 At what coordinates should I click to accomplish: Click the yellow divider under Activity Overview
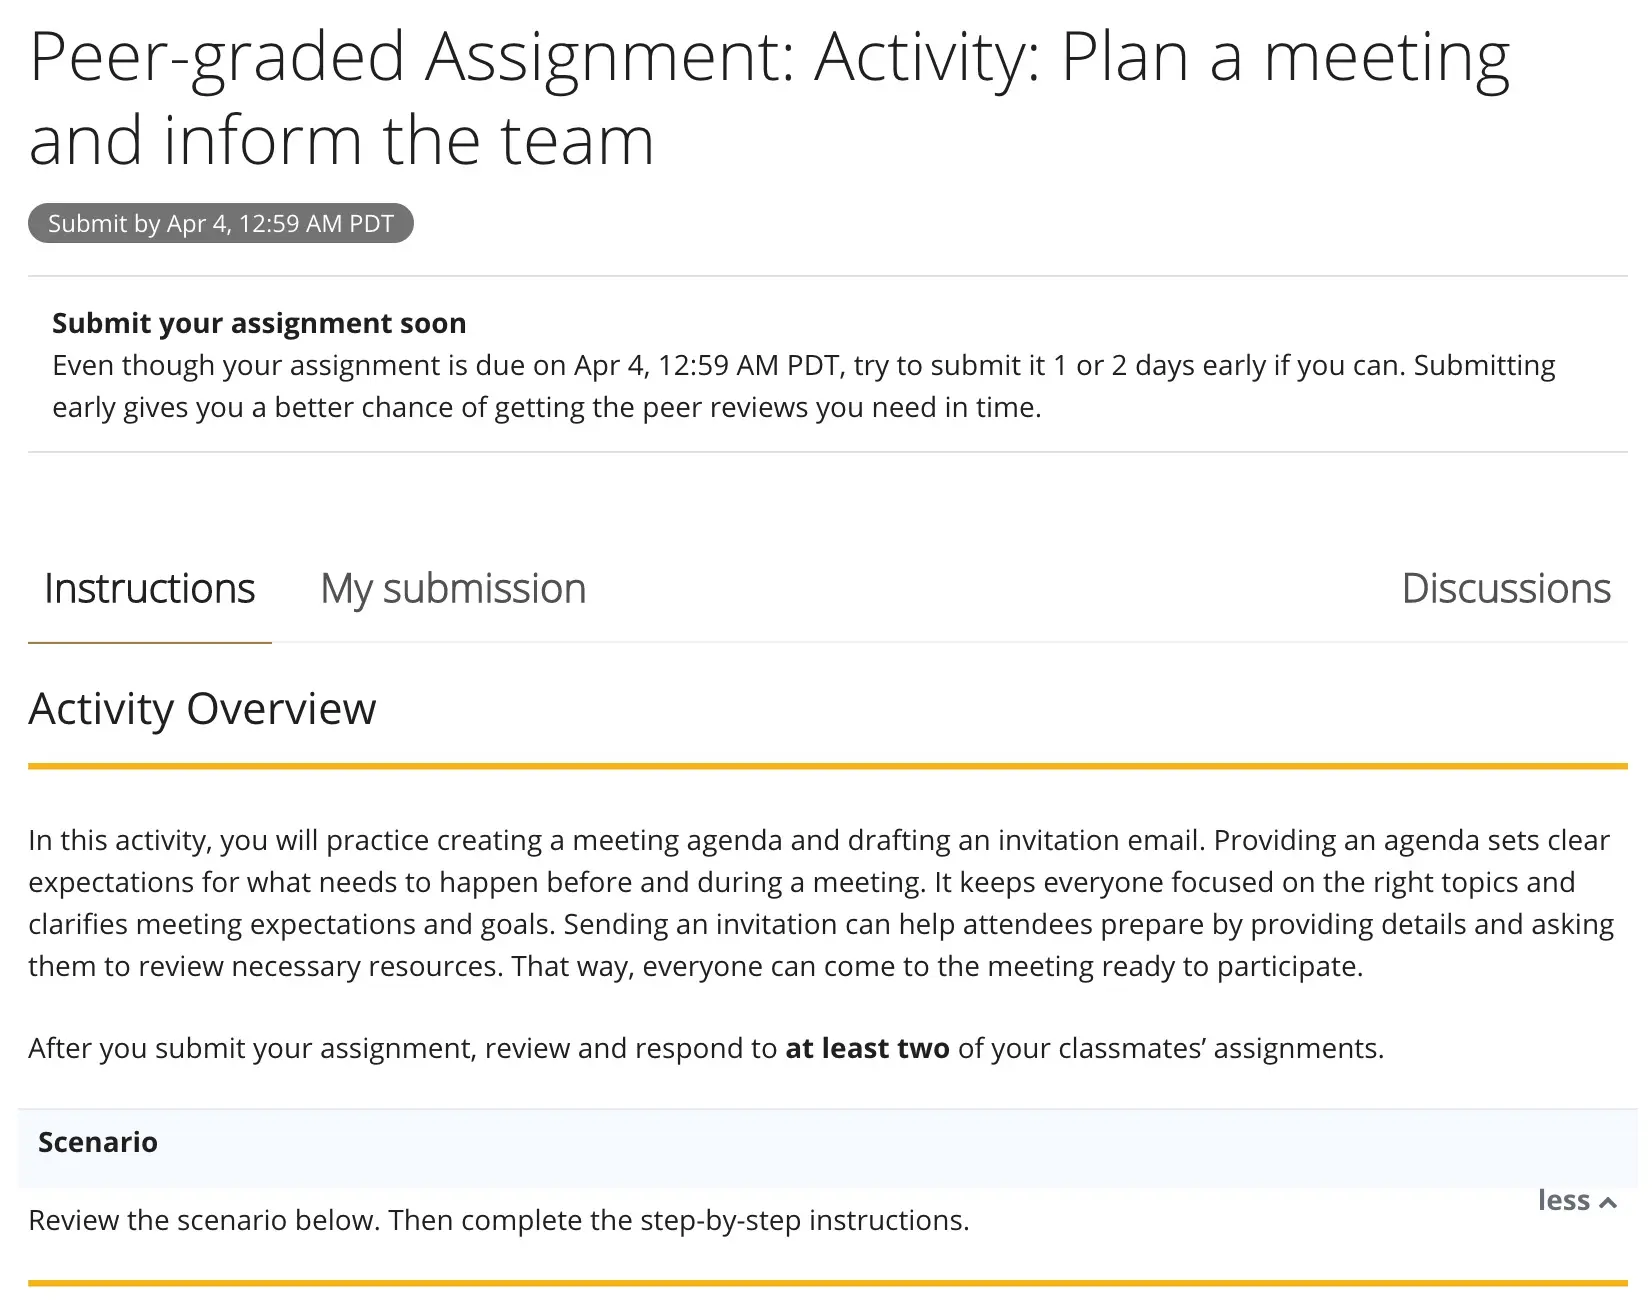pos(828,767)
